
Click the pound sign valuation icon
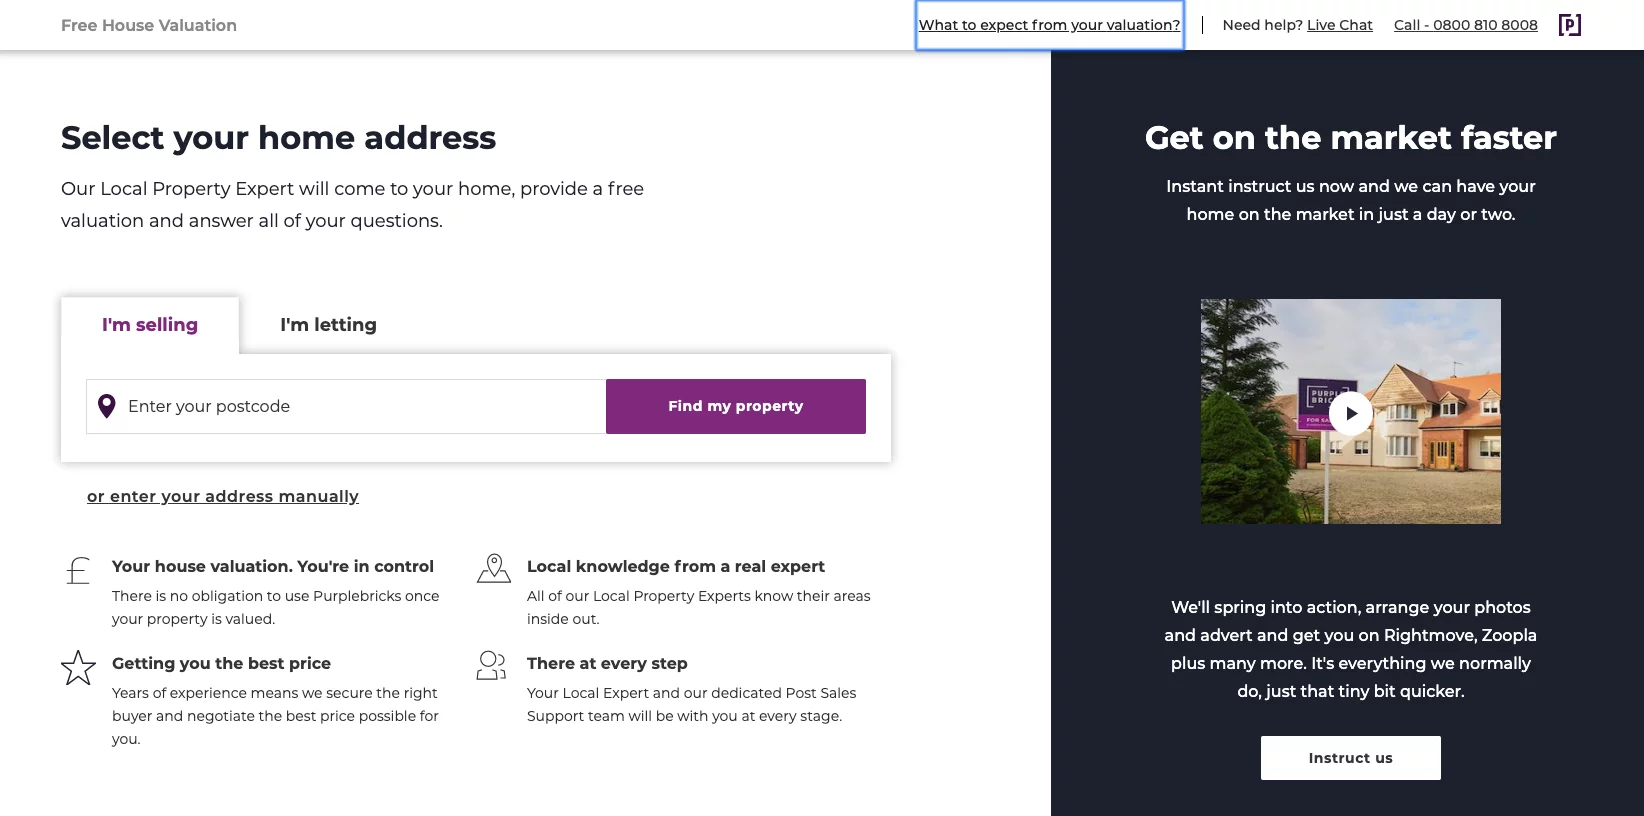78,570
